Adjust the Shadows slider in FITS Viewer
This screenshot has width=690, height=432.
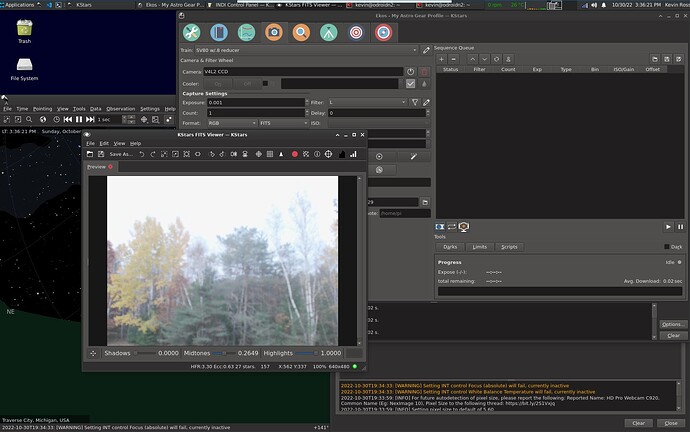coord(145,353)
